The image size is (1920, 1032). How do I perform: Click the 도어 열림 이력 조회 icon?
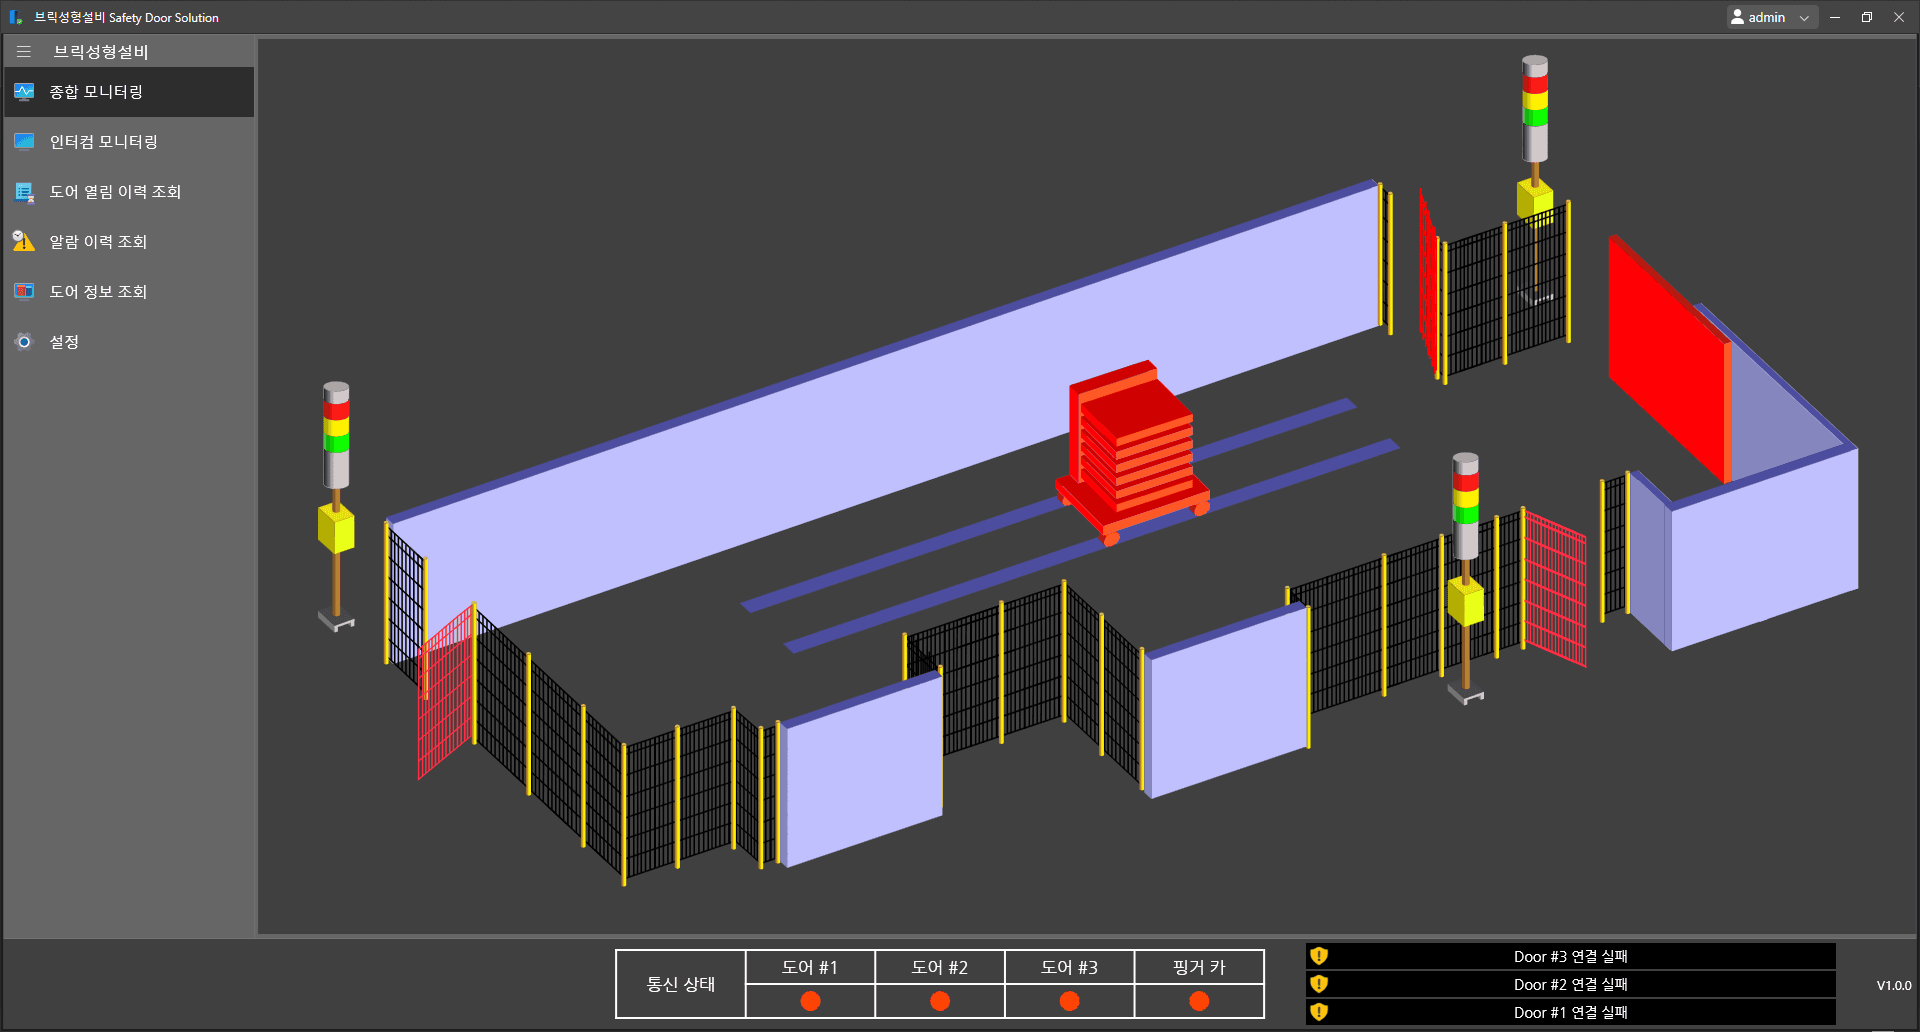pos(24,192)
